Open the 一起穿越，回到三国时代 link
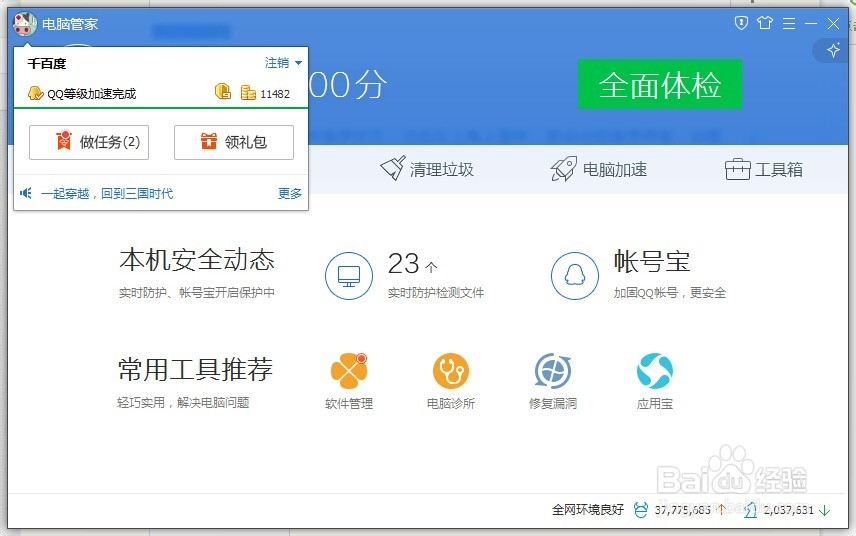Image resolution: width=856 pixels, height=536 pixels. coord(107,193)
